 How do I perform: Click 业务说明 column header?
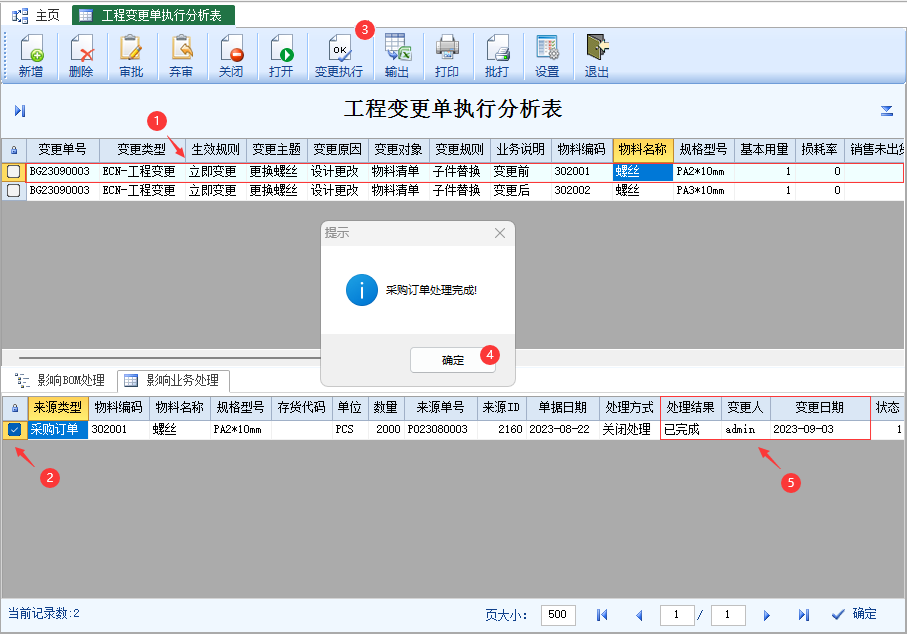click(x=521, y=150)
